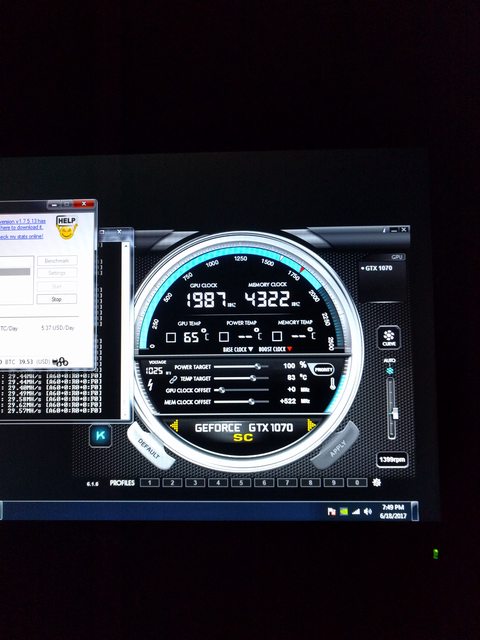
Task: Open the fan CURVE settings
Action: point(389,338)
